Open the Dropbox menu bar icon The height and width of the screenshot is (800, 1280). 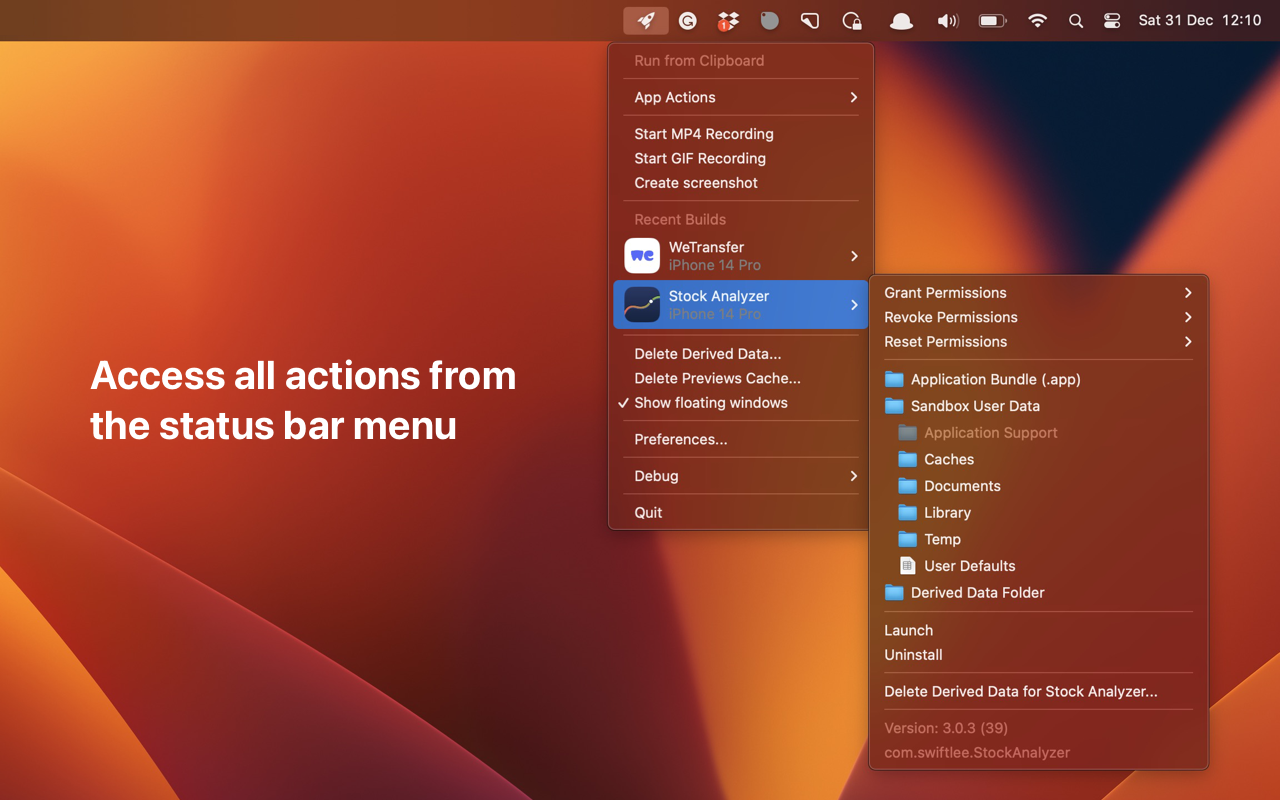728,20
